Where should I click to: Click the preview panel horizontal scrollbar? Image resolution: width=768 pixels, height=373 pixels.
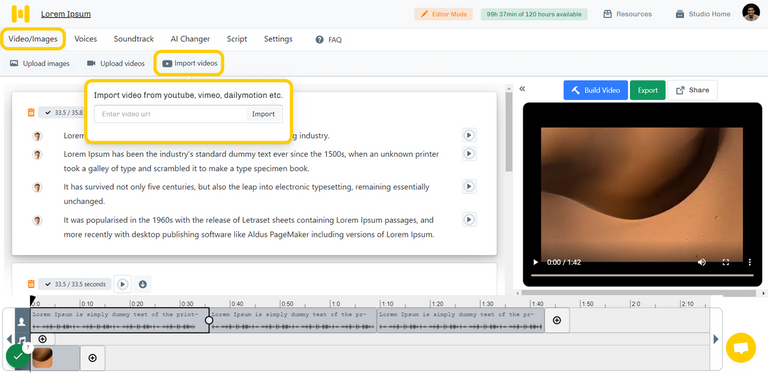(x=640, y=293)
